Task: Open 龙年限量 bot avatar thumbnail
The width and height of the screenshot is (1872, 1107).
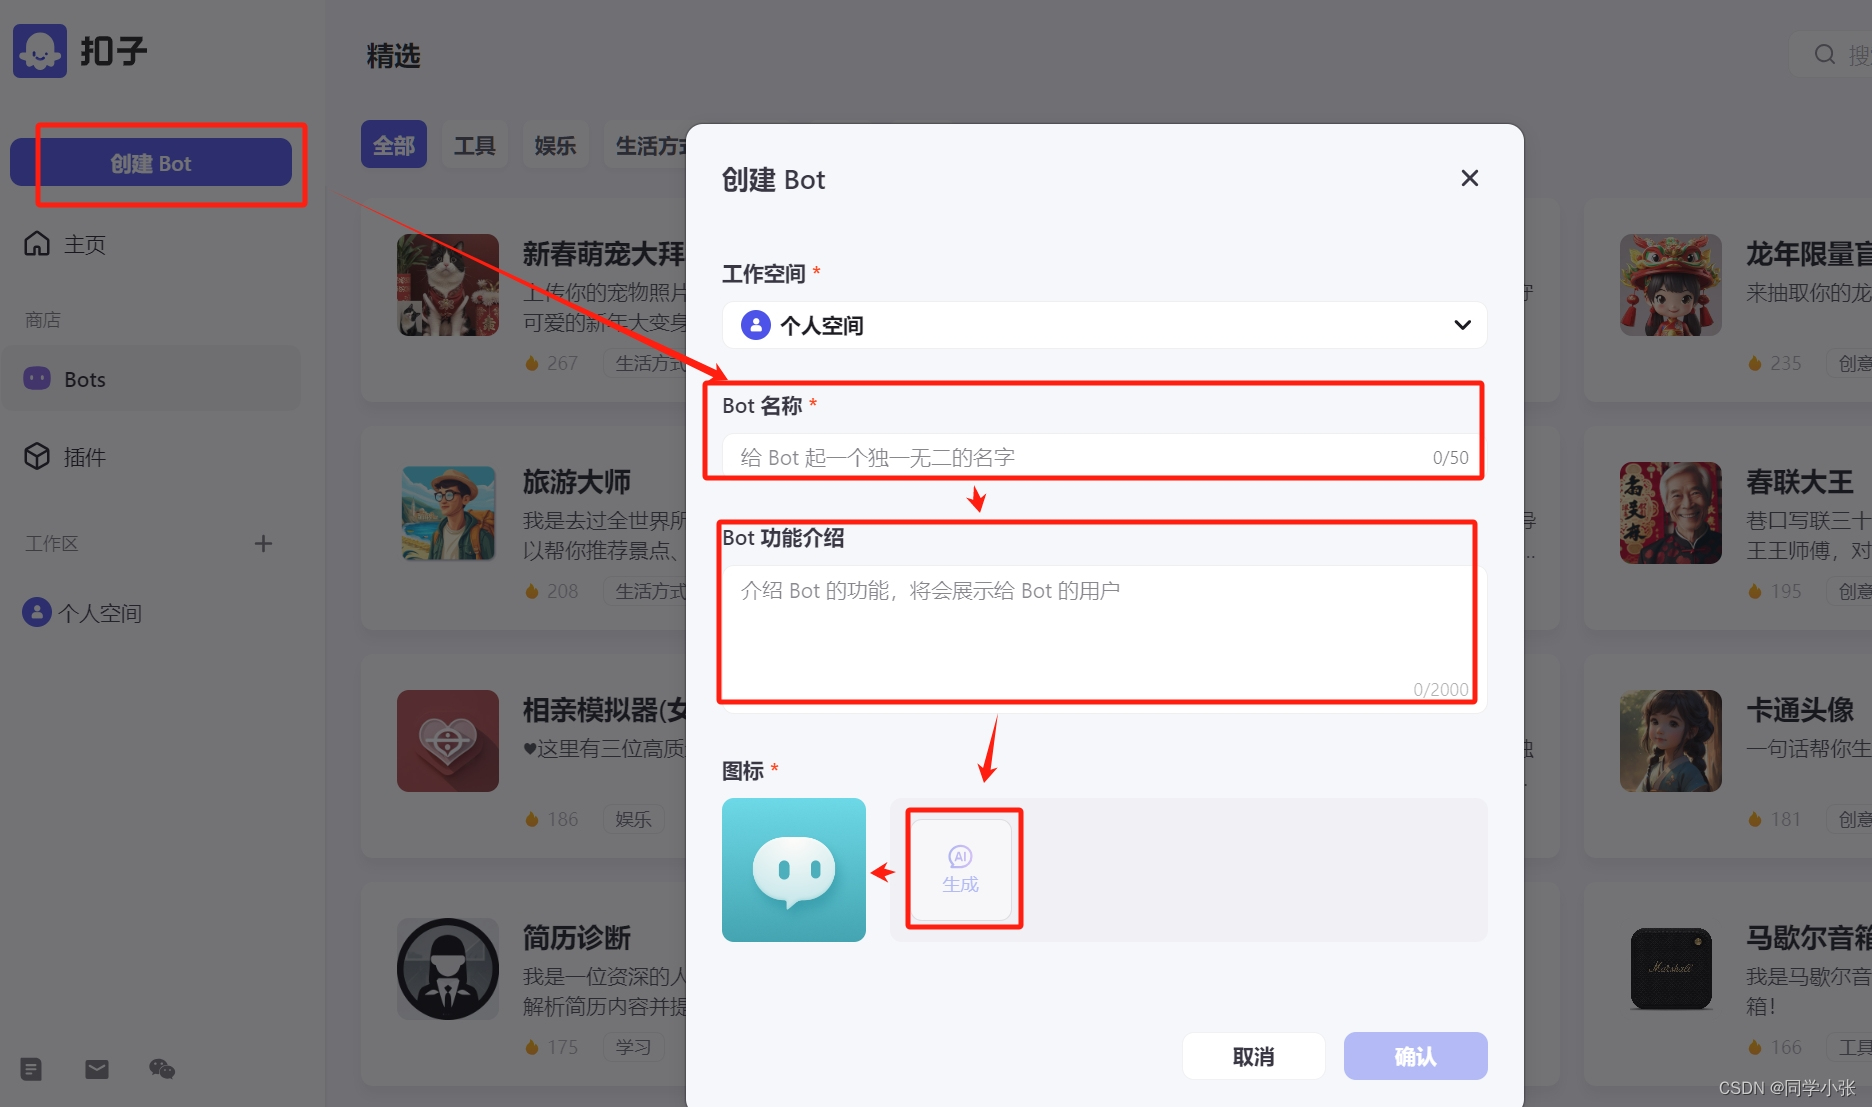Action: 1671,285
